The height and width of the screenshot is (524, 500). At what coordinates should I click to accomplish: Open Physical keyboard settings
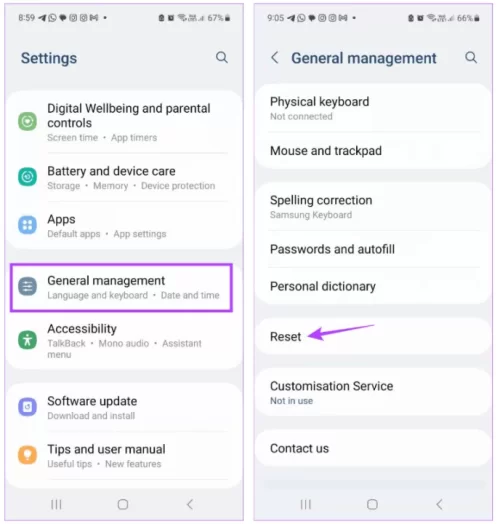point(373,108)
